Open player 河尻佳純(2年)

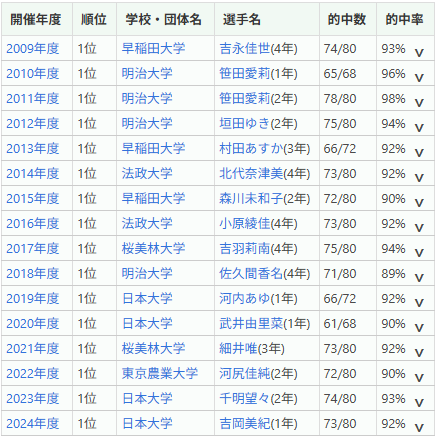(258, 374)
